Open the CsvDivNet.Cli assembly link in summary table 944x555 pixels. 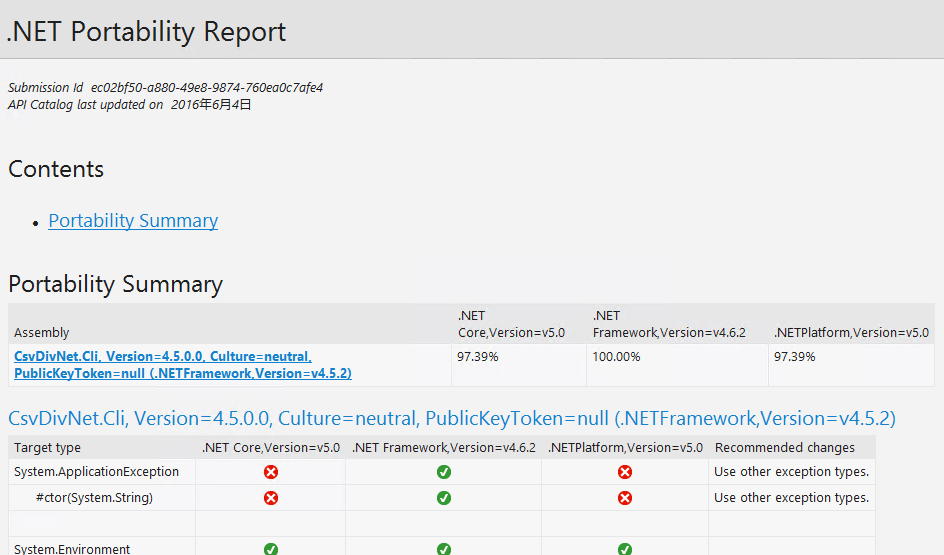tap(182, 365)
